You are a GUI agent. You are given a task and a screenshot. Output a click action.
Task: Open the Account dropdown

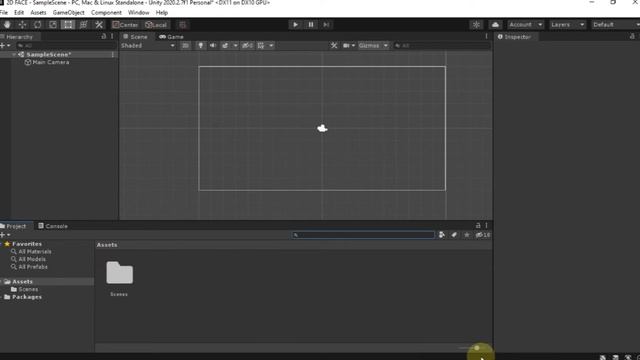tap(526, 24)
